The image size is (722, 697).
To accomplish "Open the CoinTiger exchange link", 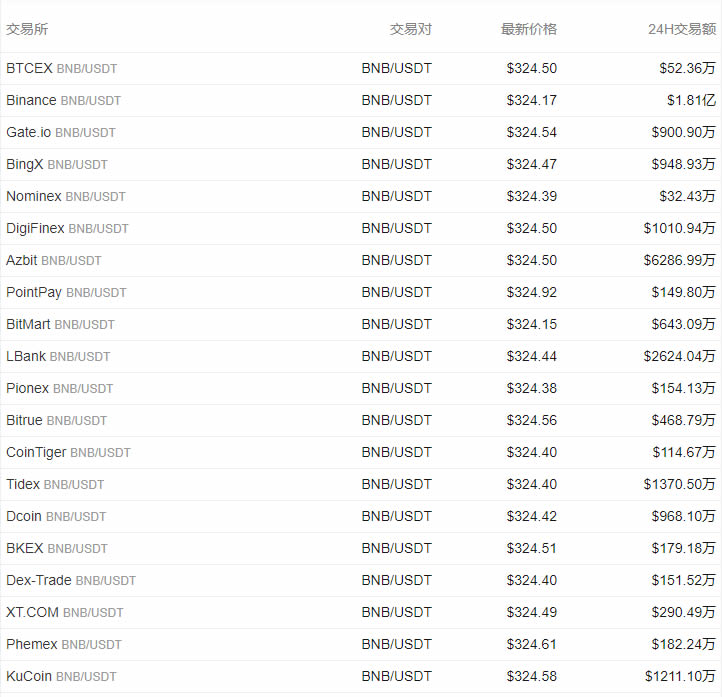I will tap(36, 453).
